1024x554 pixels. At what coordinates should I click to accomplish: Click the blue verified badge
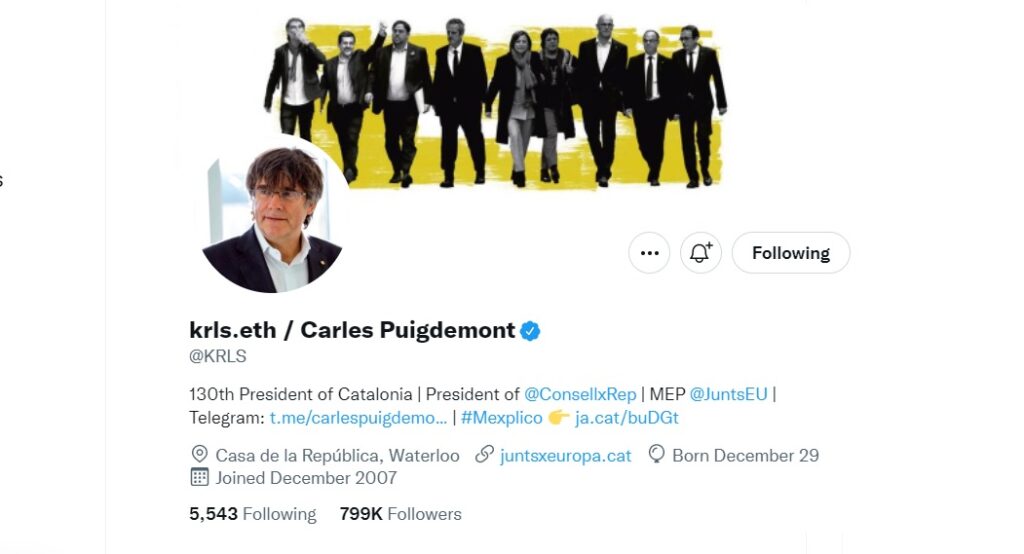[530, 331]
